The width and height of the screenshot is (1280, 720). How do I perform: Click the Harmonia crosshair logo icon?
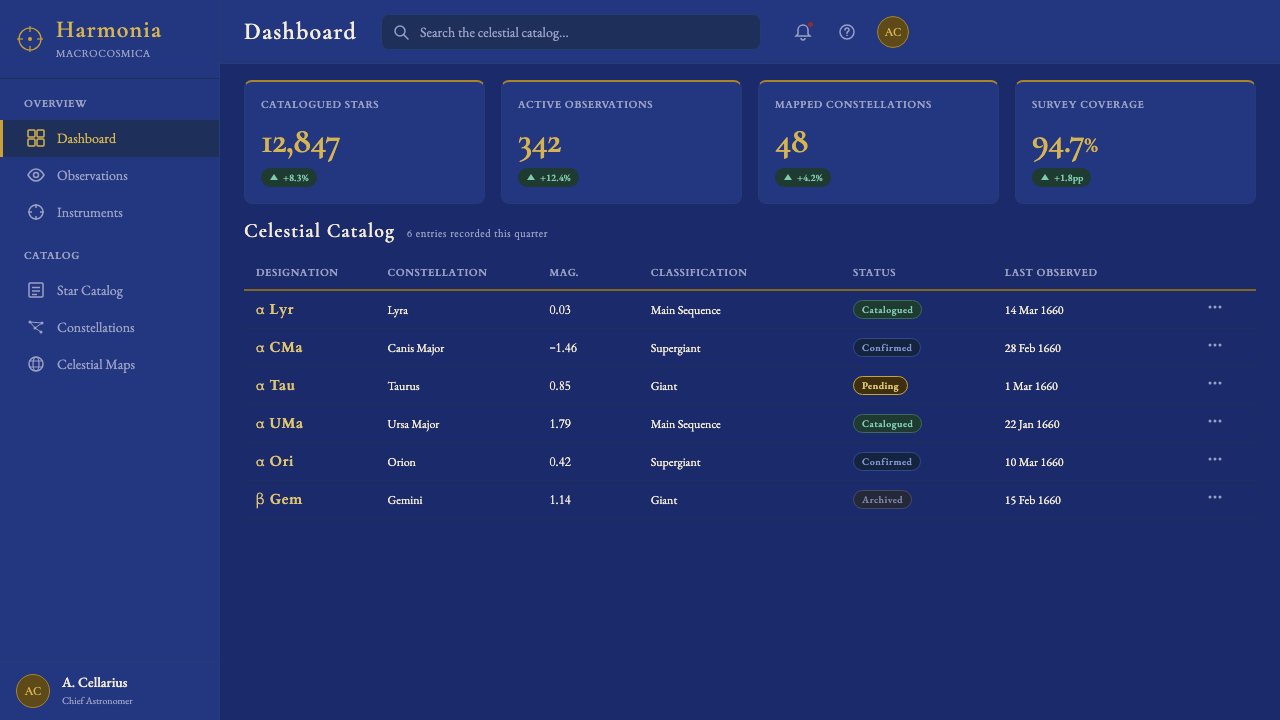[30, 39]
